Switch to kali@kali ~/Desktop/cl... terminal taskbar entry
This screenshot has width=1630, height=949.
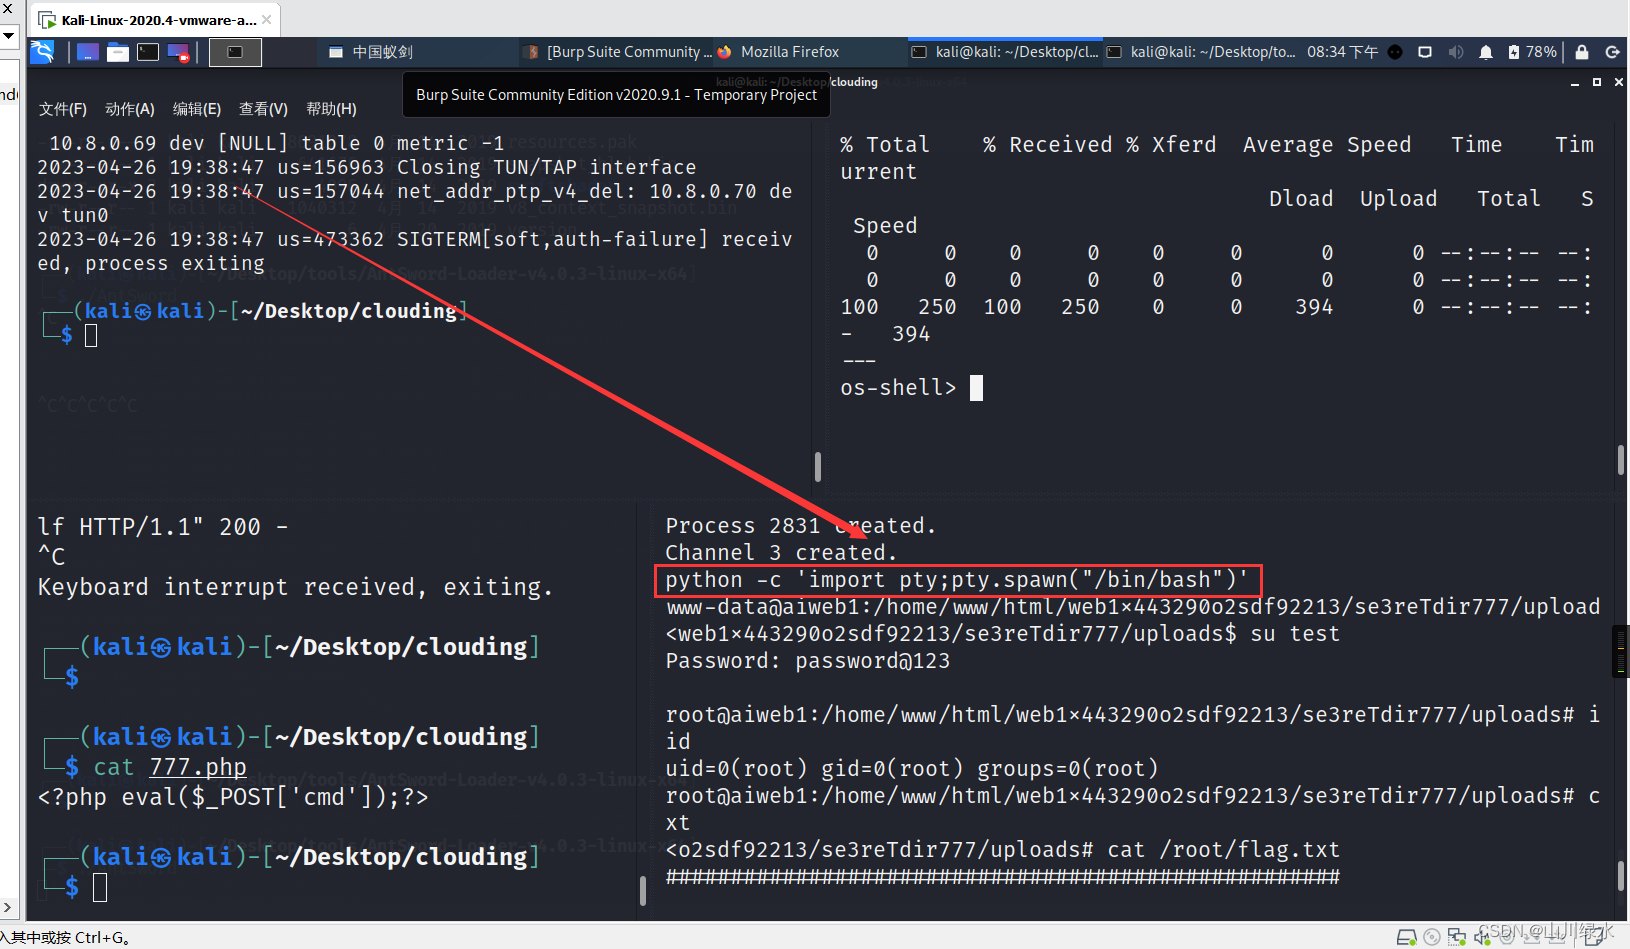(1005, 52)
